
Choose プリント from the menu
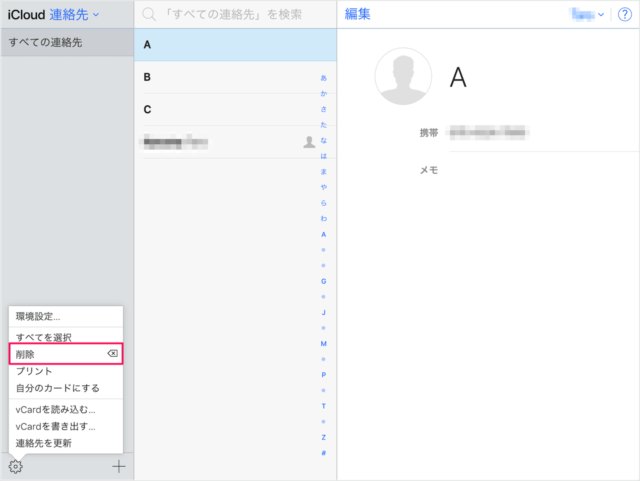(x=34, y=371)
